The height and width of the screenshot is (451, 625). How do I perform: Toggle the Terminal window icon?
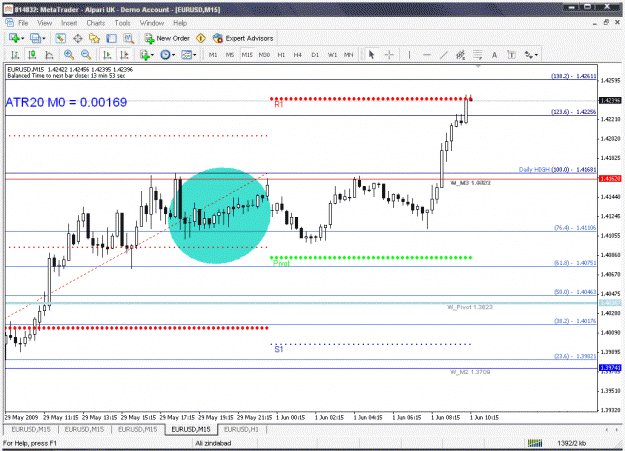pos(111,38)
